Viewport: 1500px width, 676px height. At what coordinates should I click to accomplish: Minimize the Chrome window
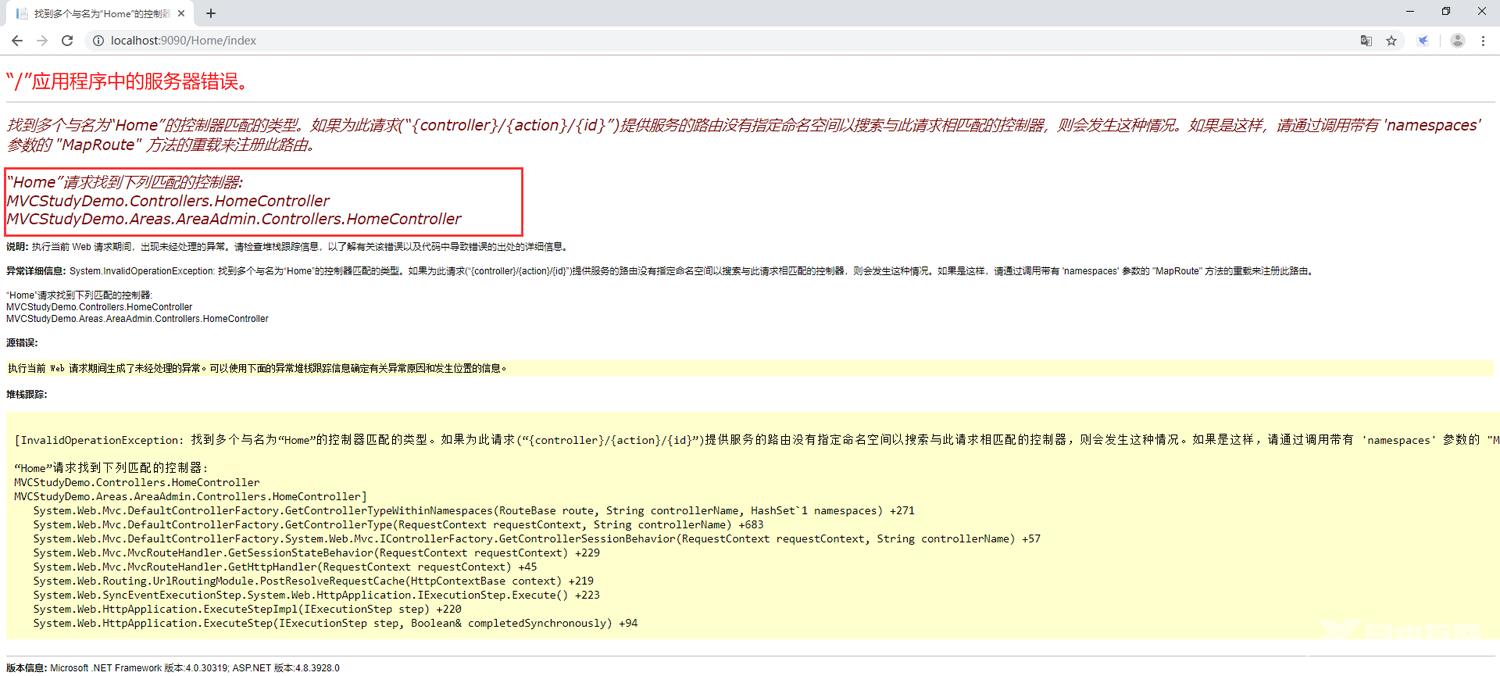[x=1409, y=12]
